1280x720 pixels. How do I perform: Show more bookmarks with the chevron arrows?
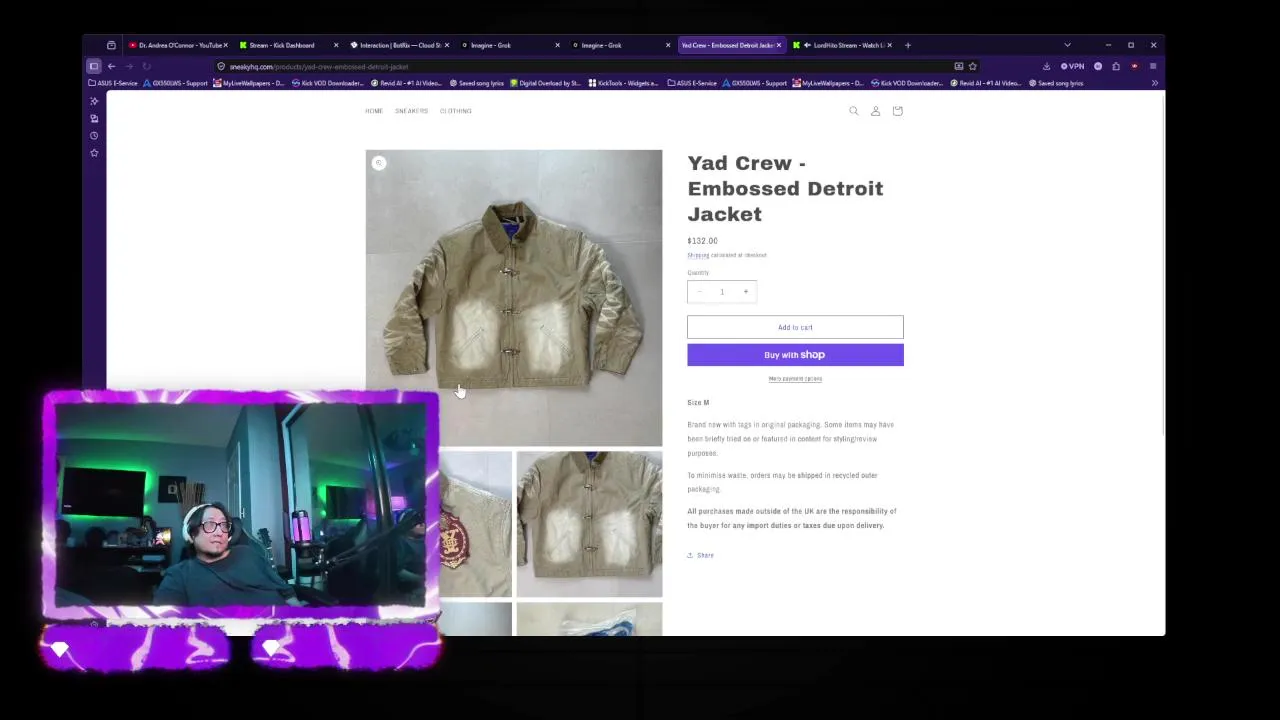(1154, 83)
